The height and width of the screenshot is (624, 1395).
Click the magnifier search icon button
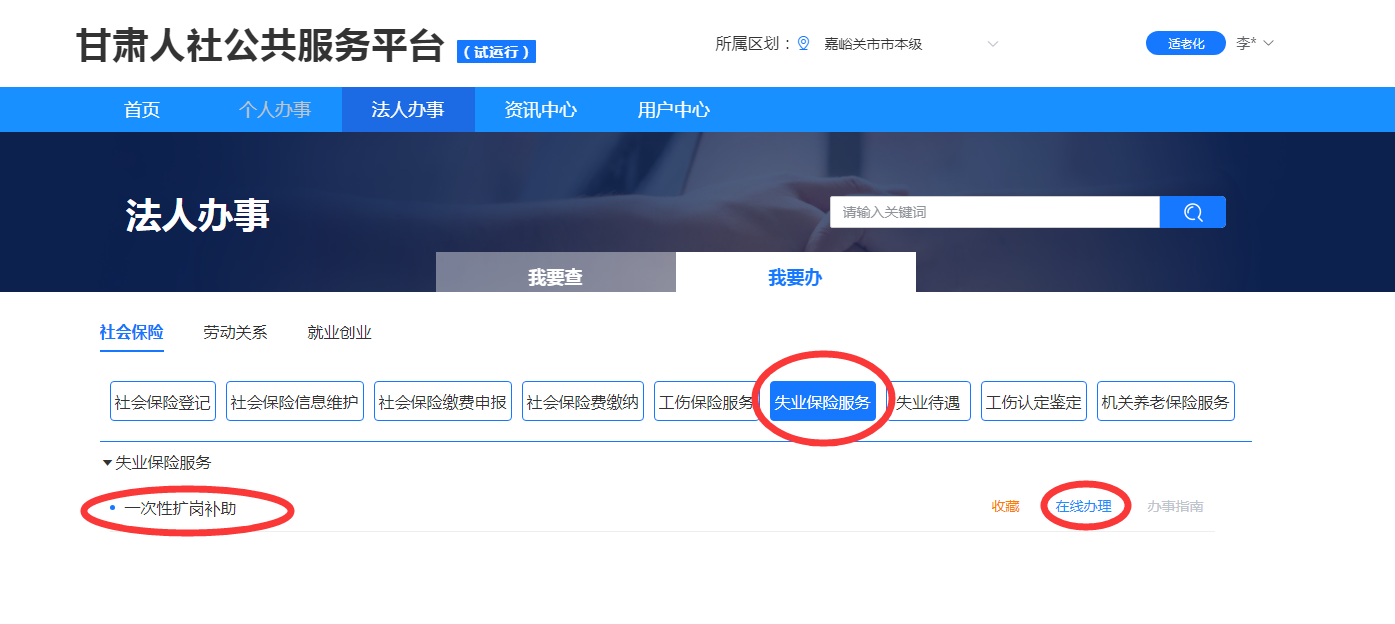point(1192,212)
